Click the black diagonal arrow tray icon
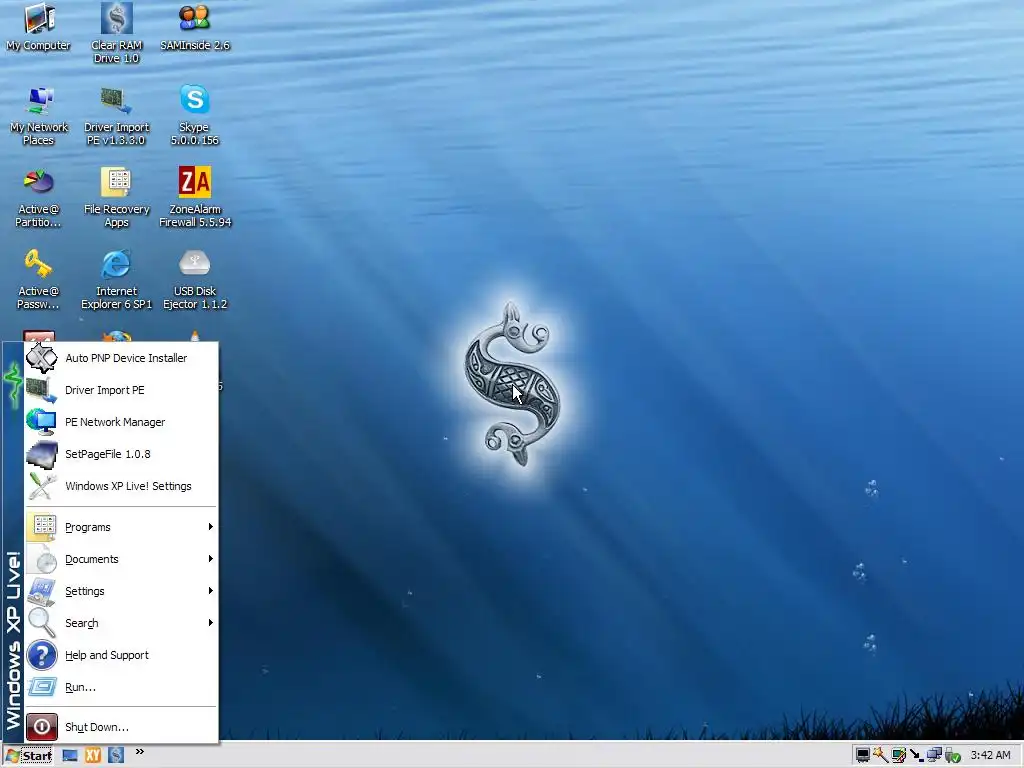1024x768 pixels. [916, 756]
